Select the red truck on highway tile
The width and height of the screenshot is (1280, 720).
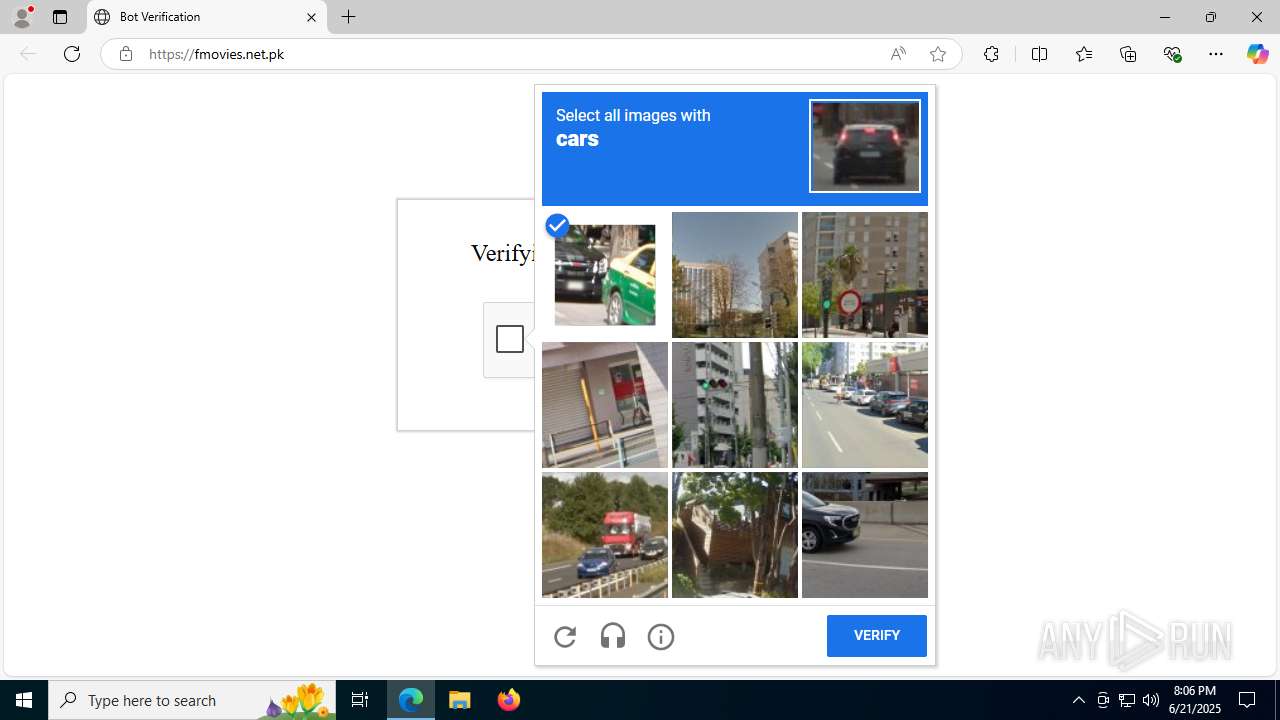(605, 535)
